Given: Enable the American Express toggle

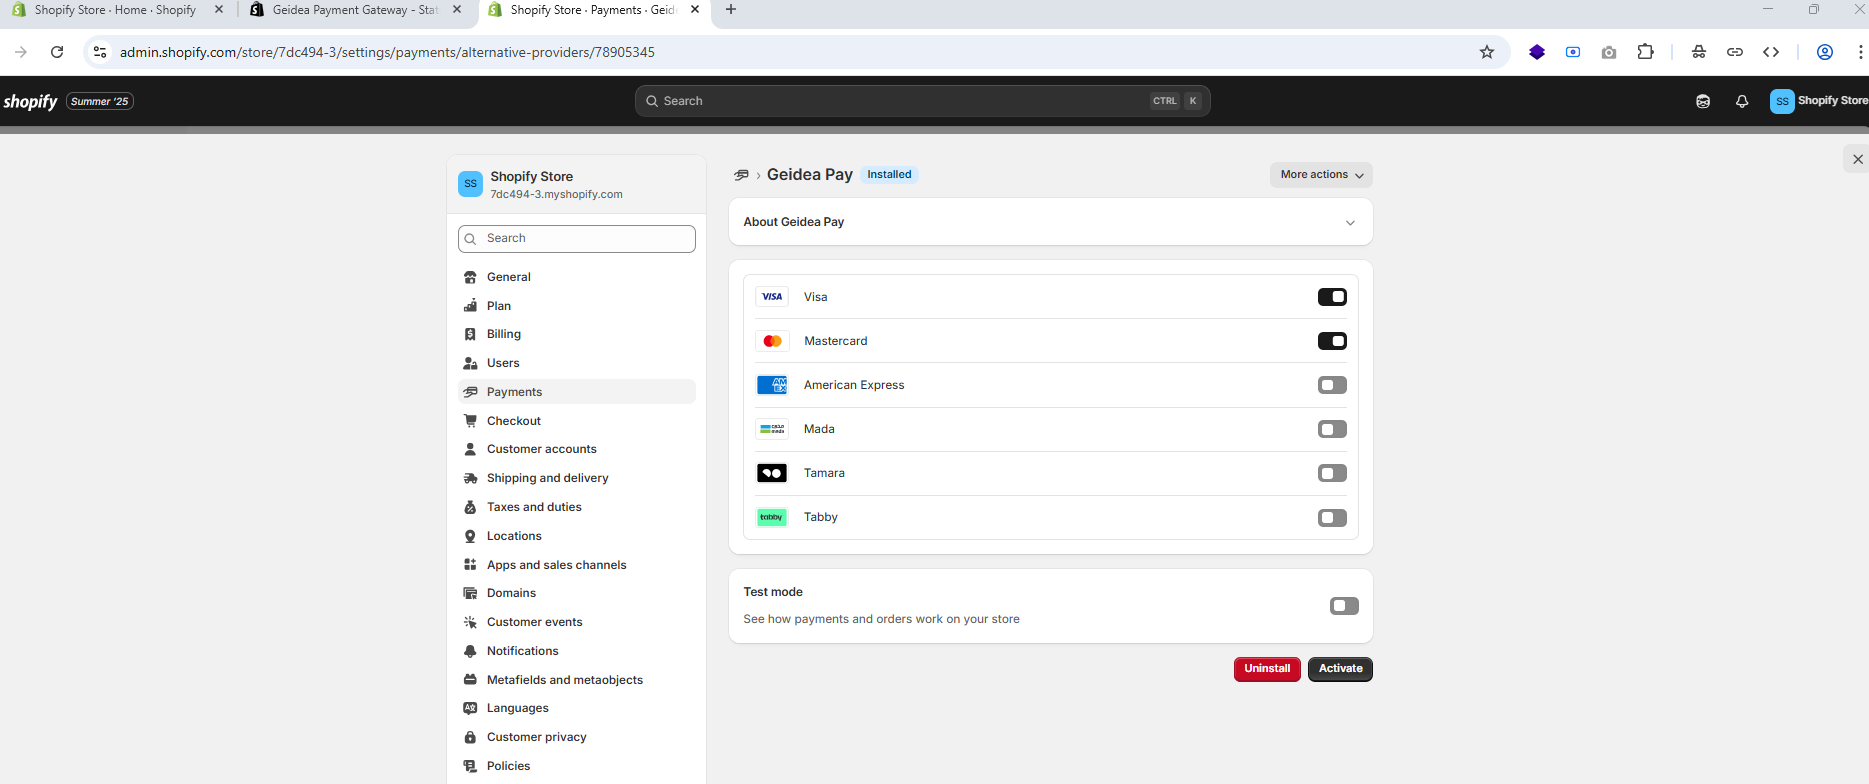Looking at the screenshot, I should point(1332,385).
